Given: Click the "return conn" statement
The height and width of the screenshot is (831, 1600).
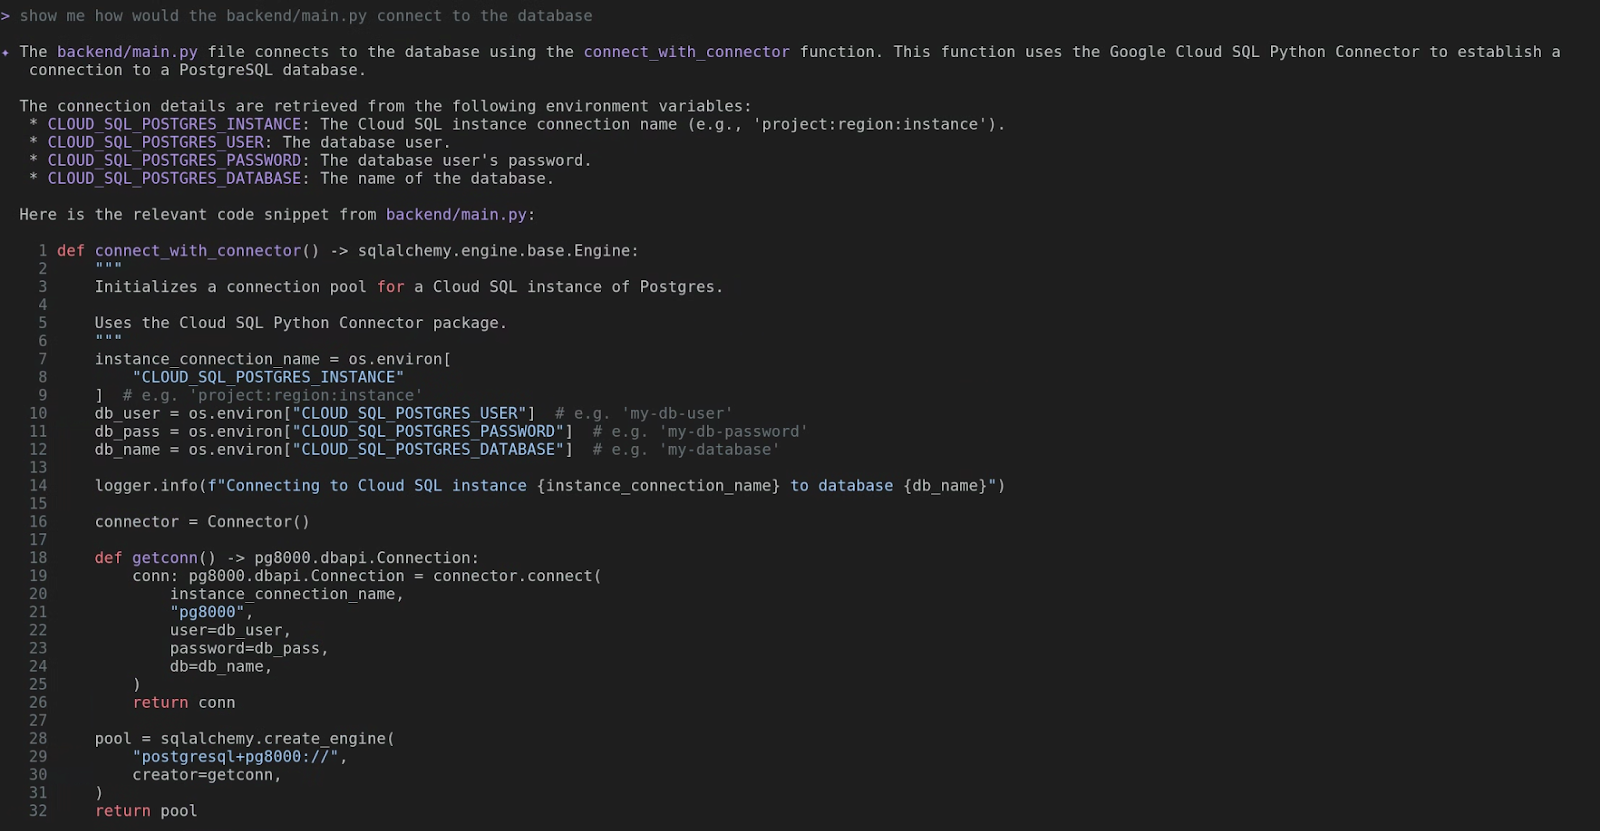Looking at the screenshot, I should coord(184,703).
